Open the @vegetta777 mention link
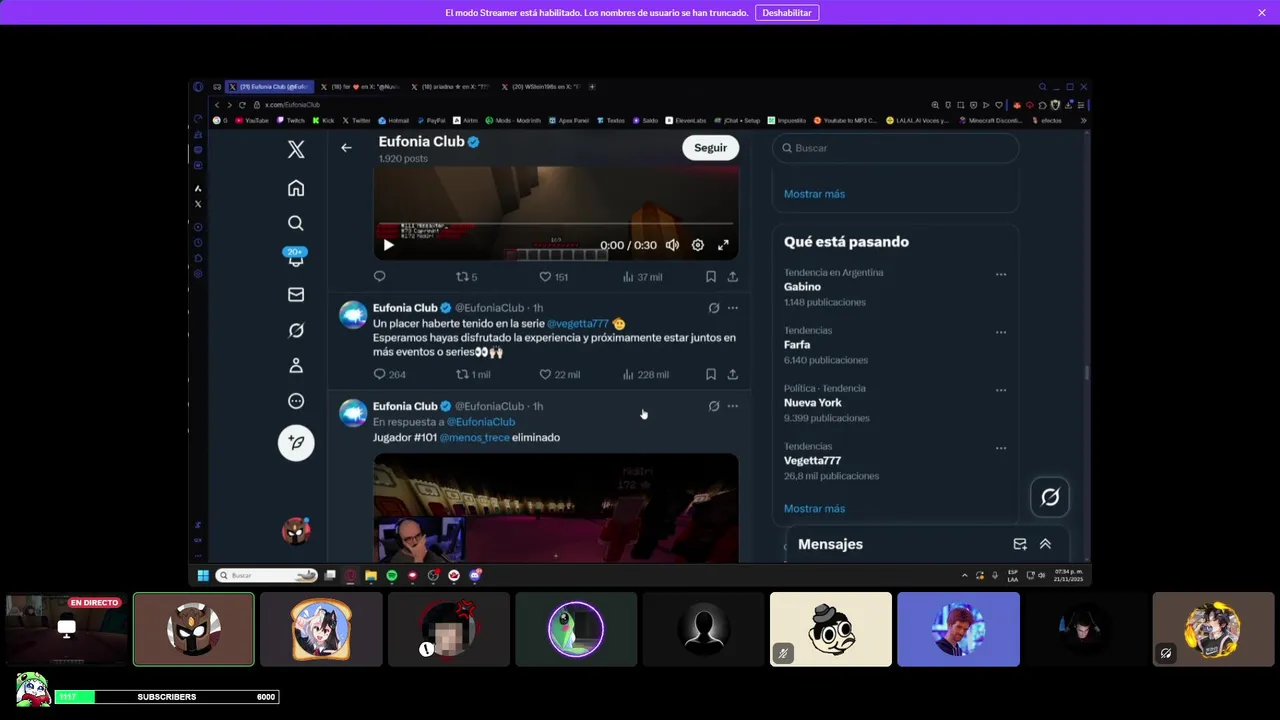 578,324
